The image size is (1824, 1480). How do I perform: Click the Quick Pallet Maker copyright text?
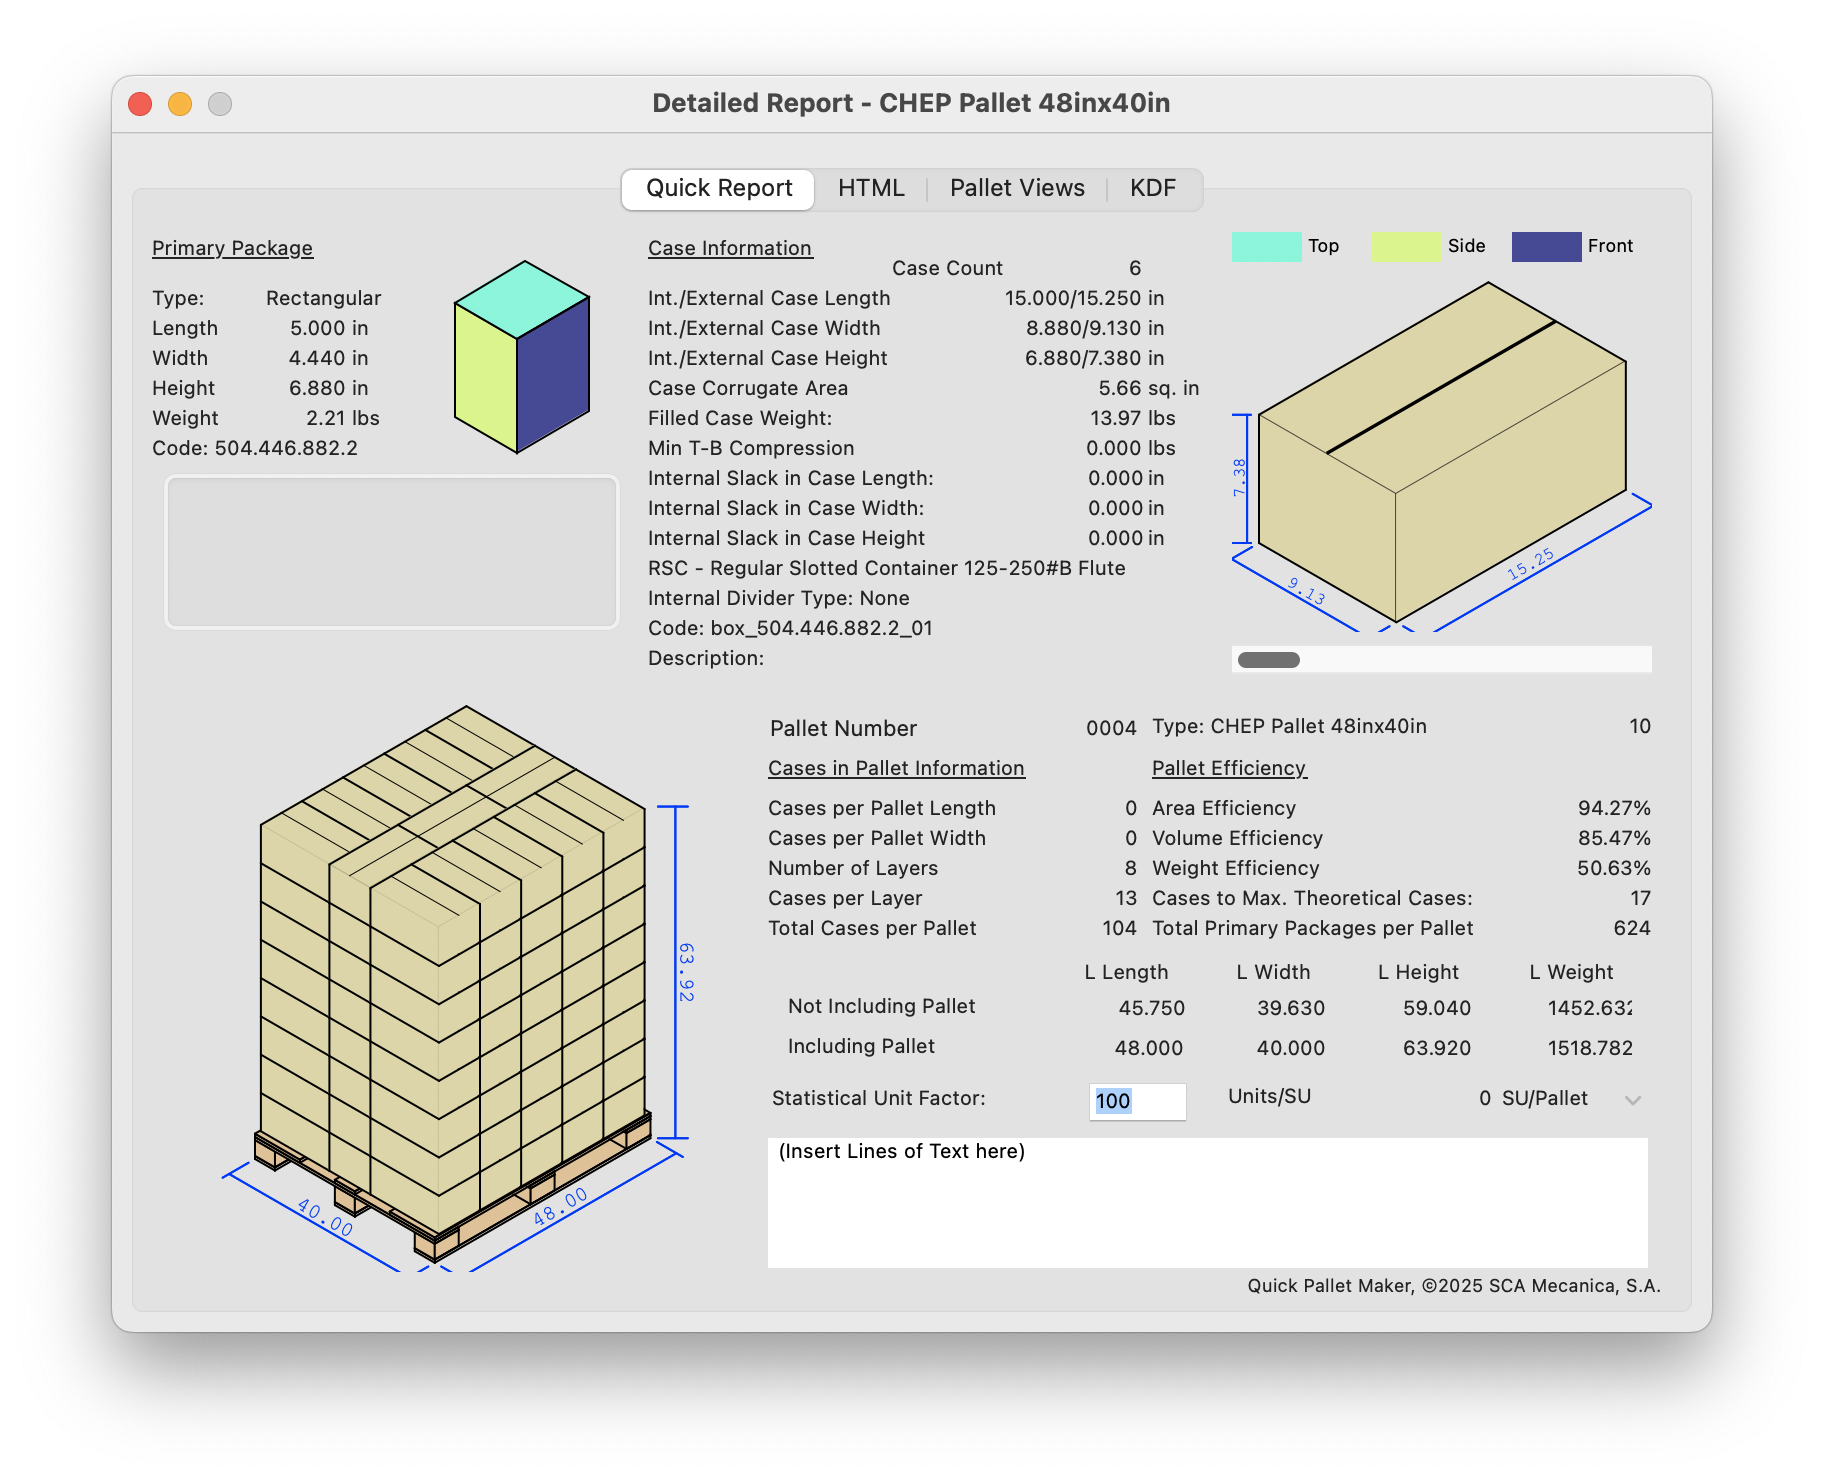pos(1454,1286)
